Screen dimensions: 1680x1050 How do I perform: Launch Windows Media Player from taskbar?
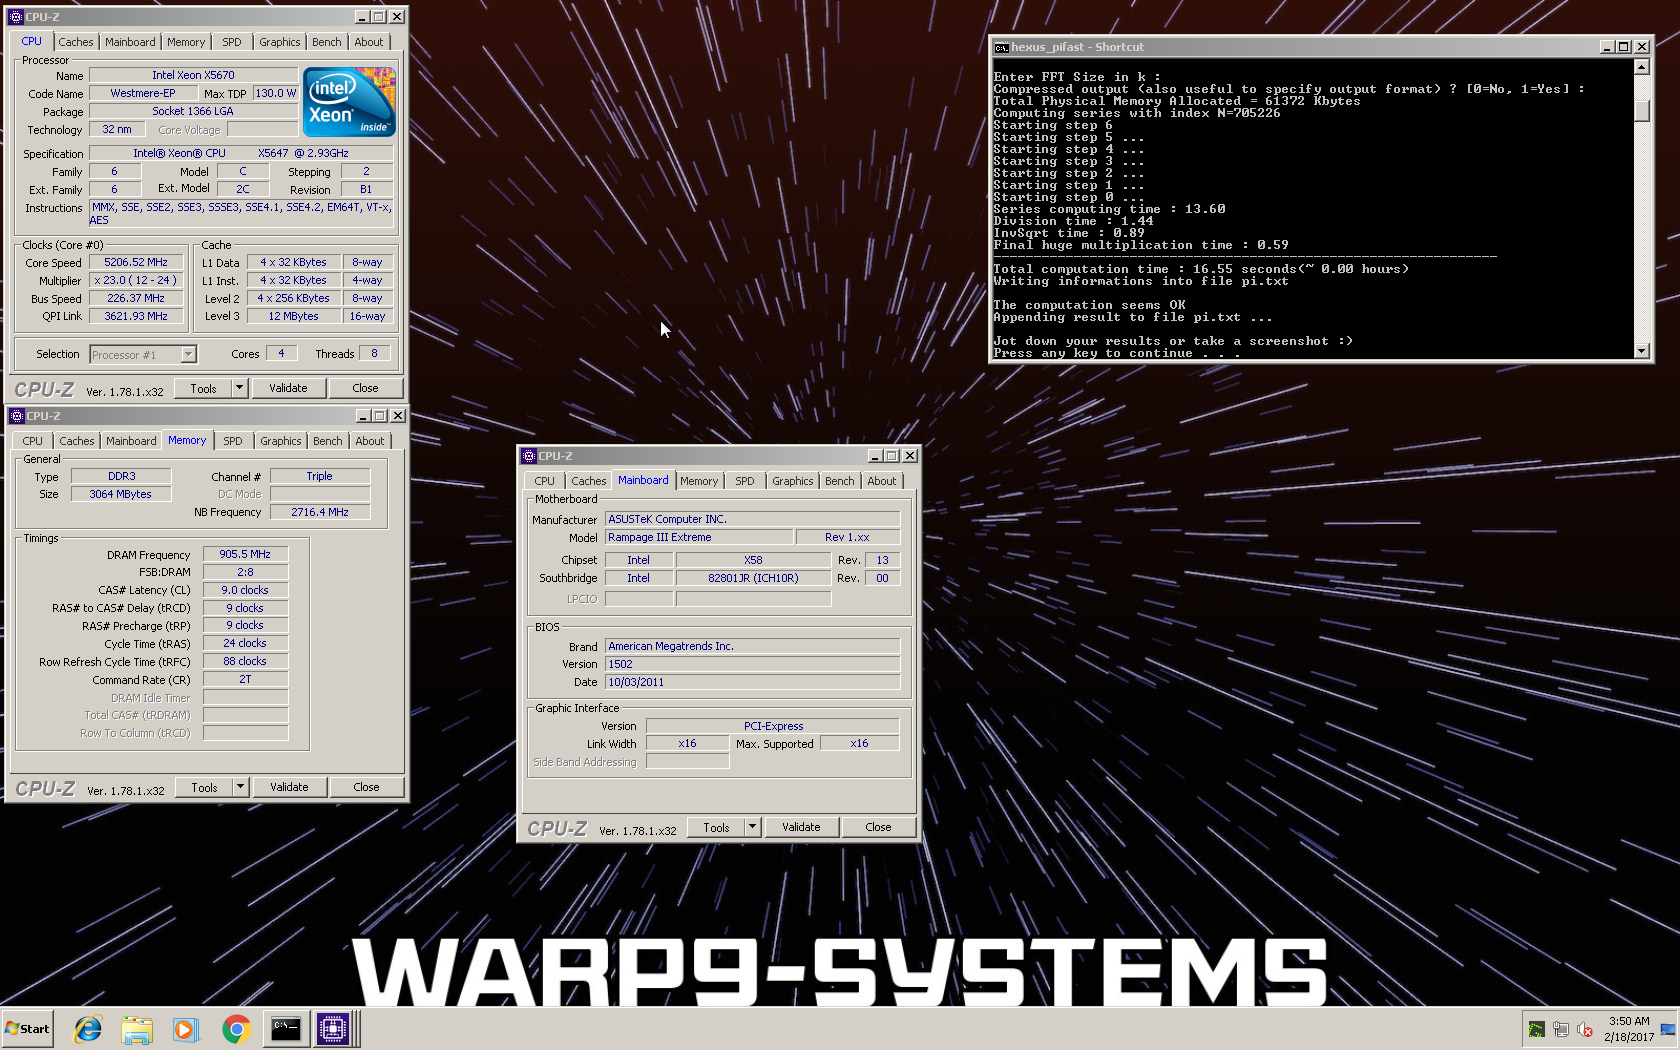point(186,1029)
